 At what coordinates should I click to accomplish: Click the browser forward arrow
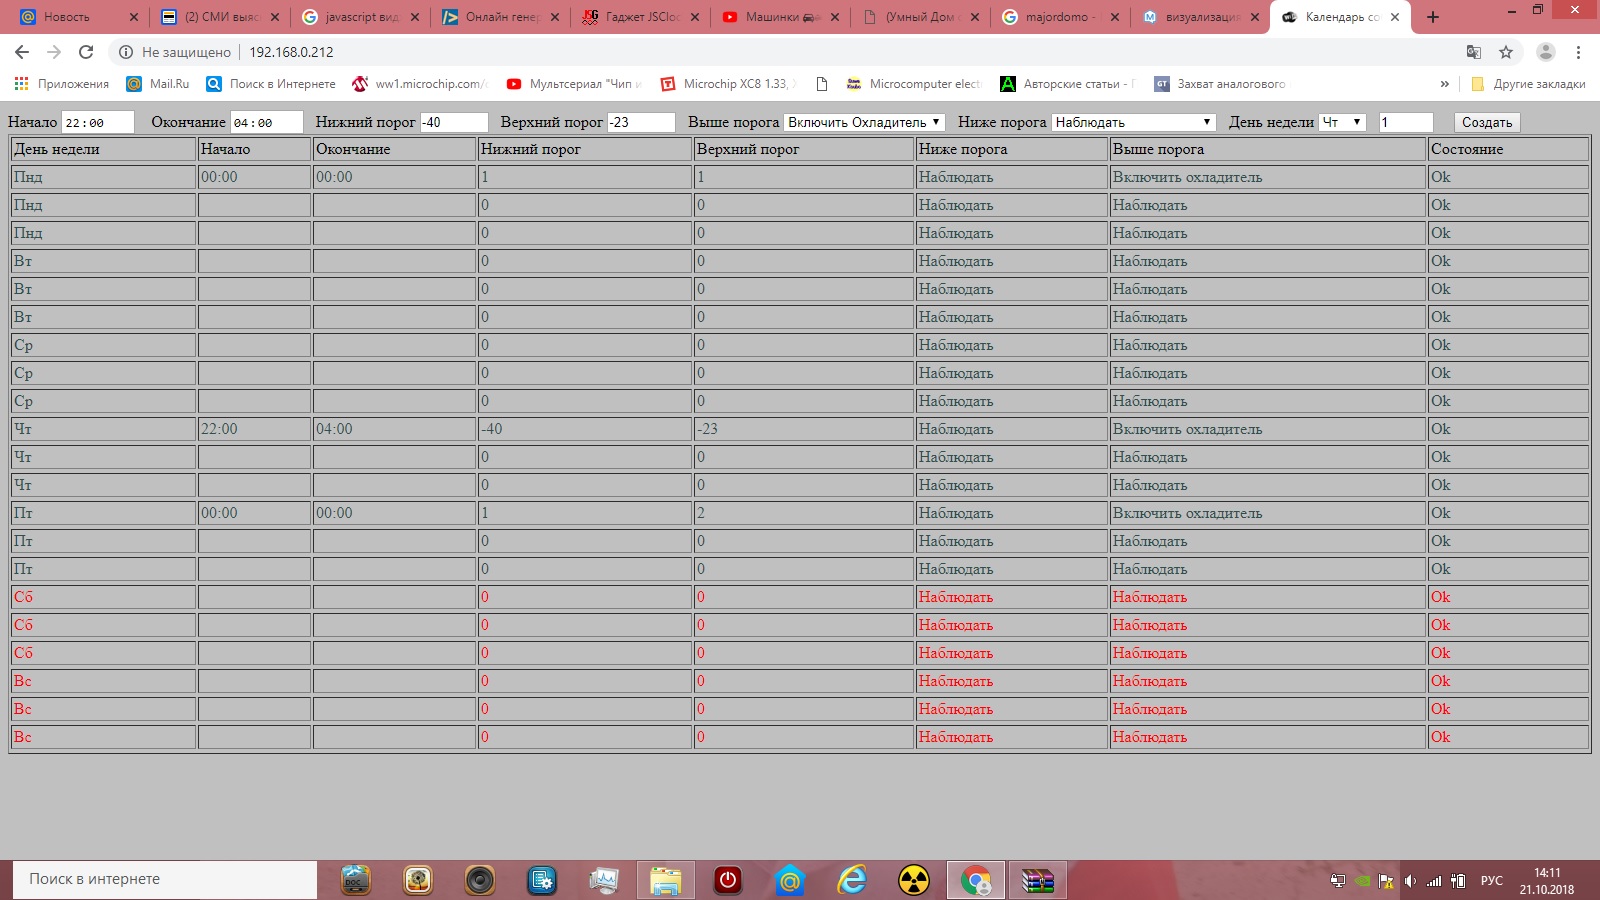[54, 52]
